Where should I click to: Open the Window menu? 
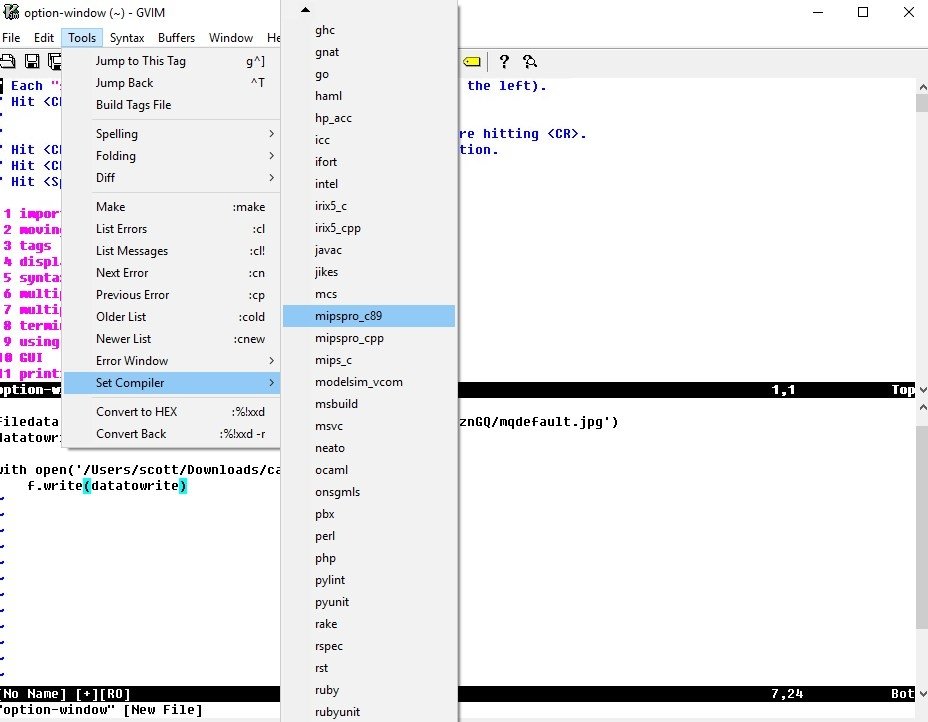(x=231, y=37)
